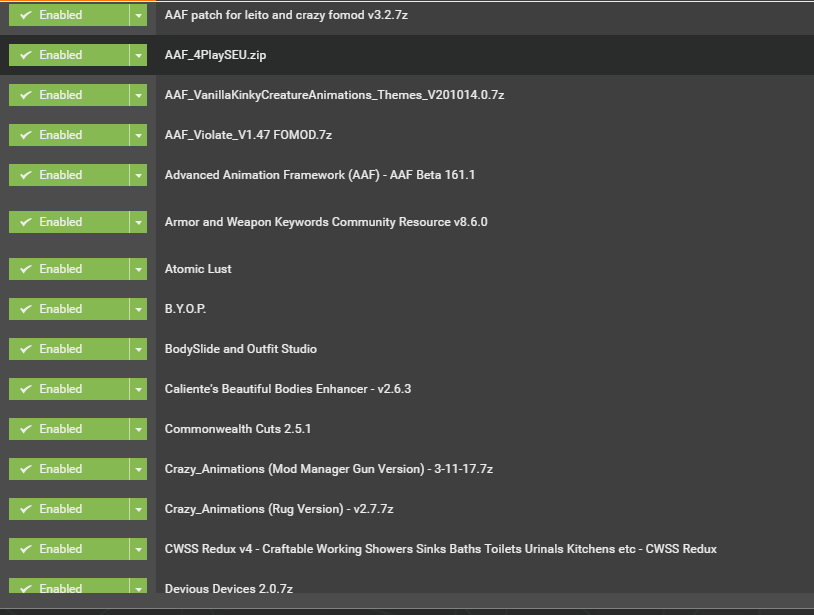Screen dimensions: 814x615
Task: Select mod name Atomic Lust
Action: (198, 269)
